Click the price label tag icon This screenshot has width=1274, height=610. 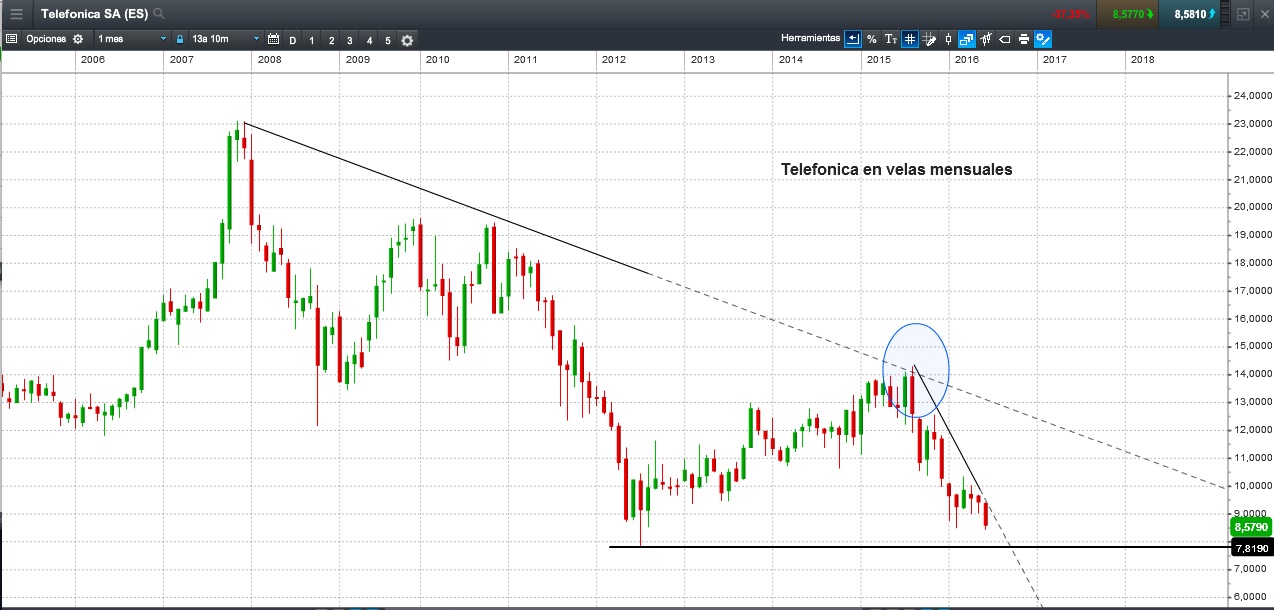tap(1005, 39)
